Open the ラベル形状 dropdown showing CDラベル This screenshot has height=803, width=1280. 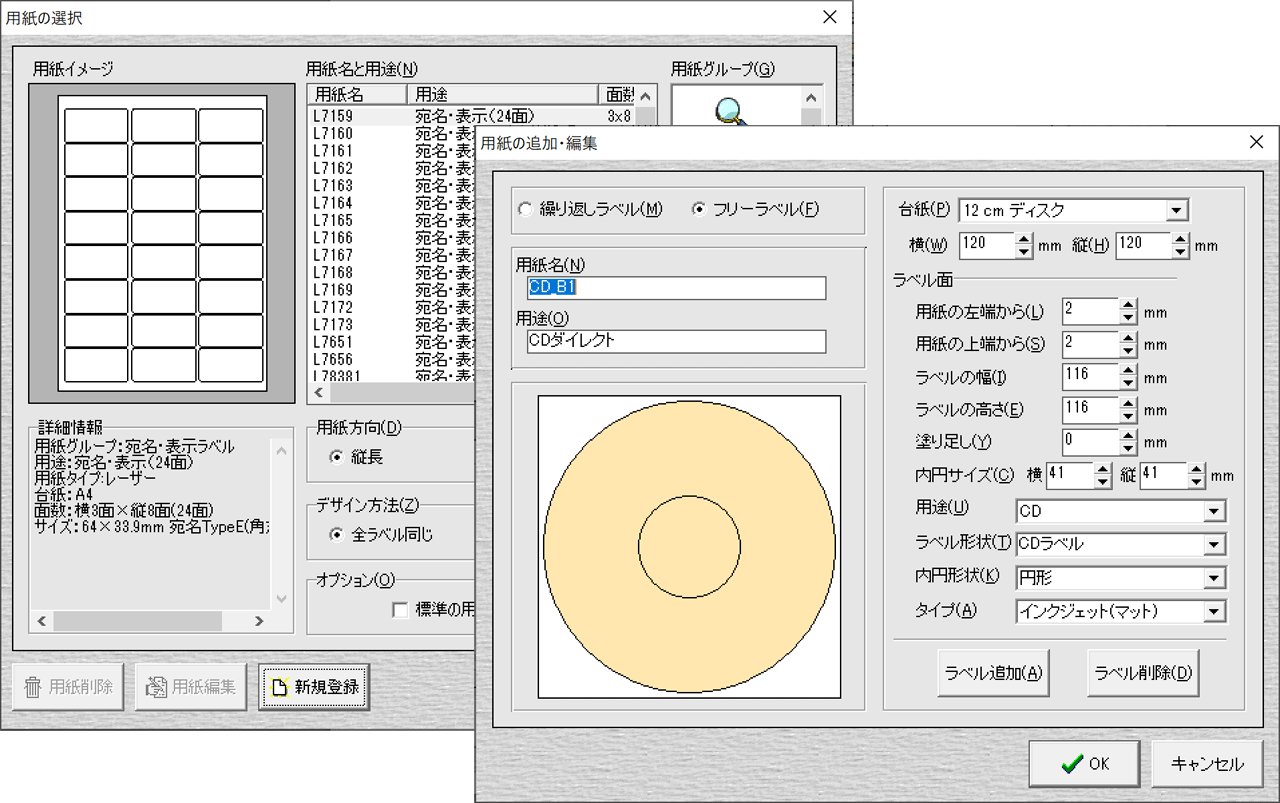[x=1215, y=544]
